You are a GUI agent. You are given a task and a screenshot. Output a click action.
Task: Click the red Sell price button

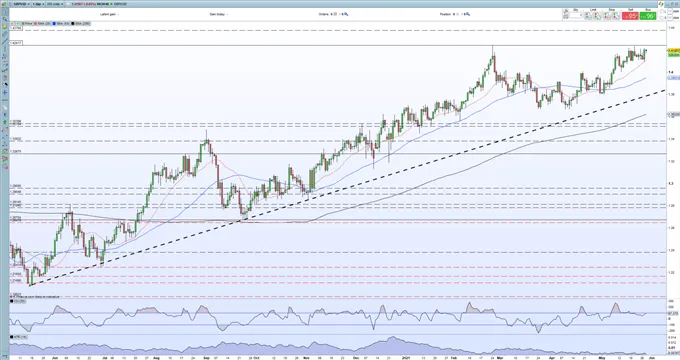630,16
